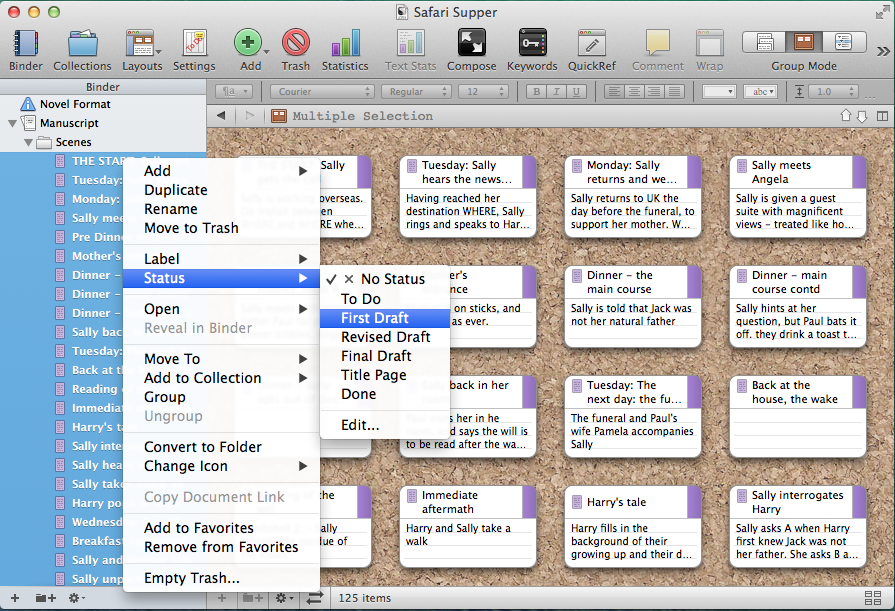Show hidden toolbar items via overflow chevron
The height and width of the screenshot is (611, 895).
(883, 51)
